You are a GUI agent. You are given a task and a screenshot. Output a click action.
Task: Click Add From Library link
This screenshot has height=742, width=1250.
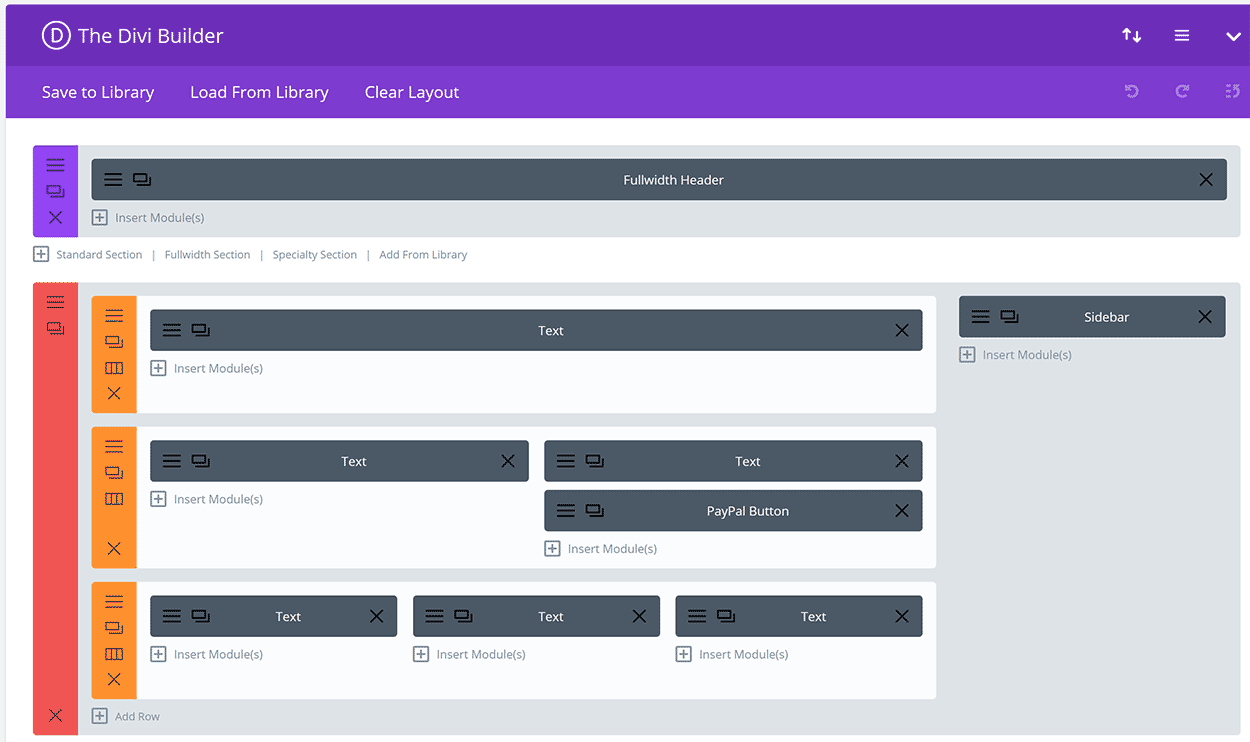pos(423,255)
